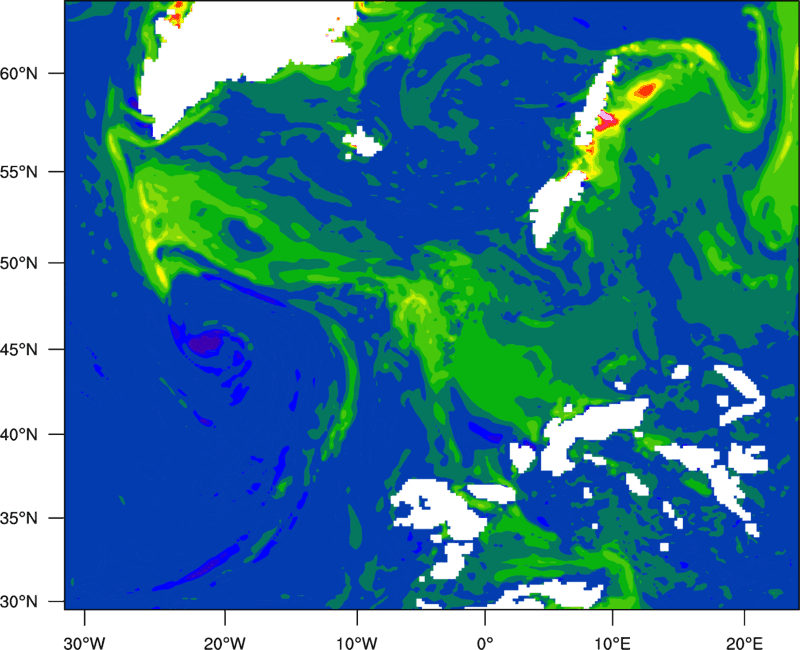Click the 55°N latitude label
This screenshot has height=650, width=800.
19,171
